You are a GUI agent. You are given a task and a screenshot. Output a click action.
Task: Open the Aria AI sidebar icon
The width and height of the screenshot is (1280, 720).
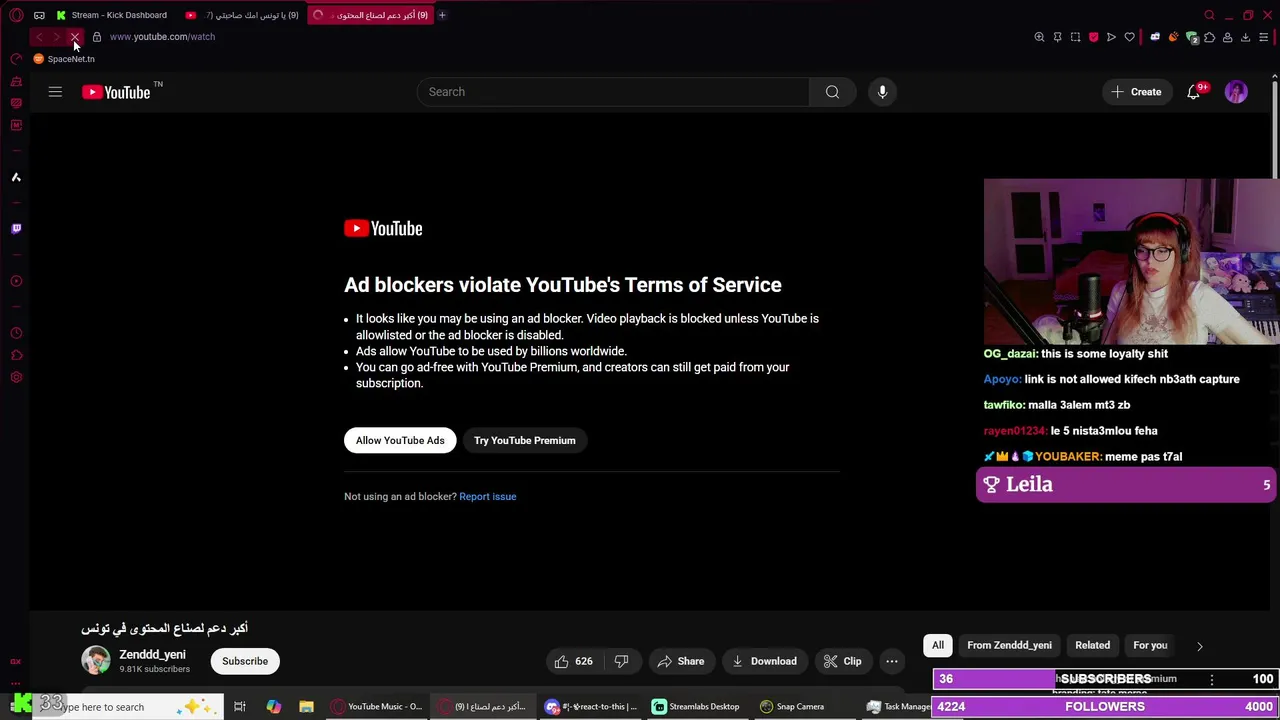point(16,177)
